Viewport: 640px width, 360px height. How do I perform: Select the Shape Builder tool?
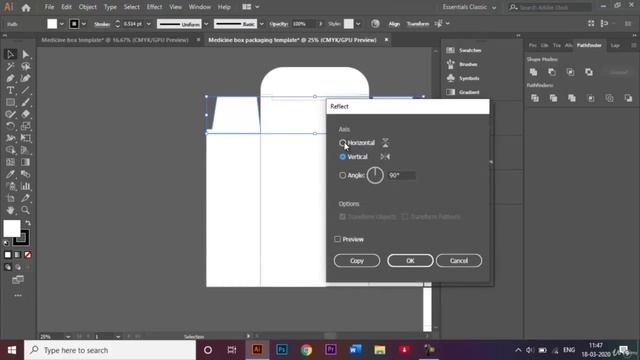[11, 150]
